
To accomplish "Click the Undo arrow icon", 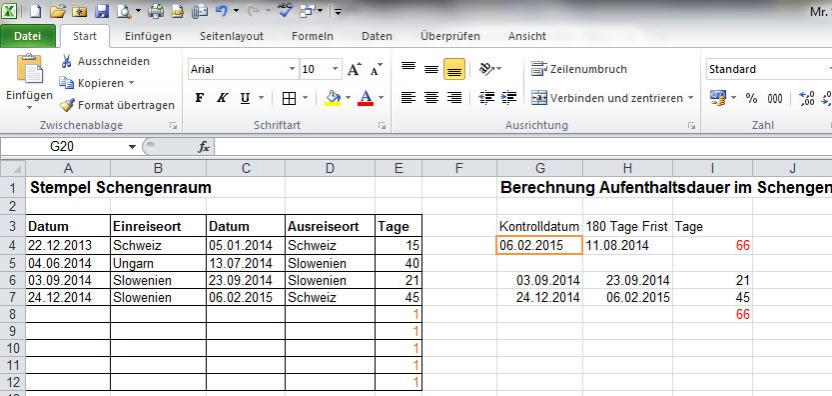I will [221, 10].
